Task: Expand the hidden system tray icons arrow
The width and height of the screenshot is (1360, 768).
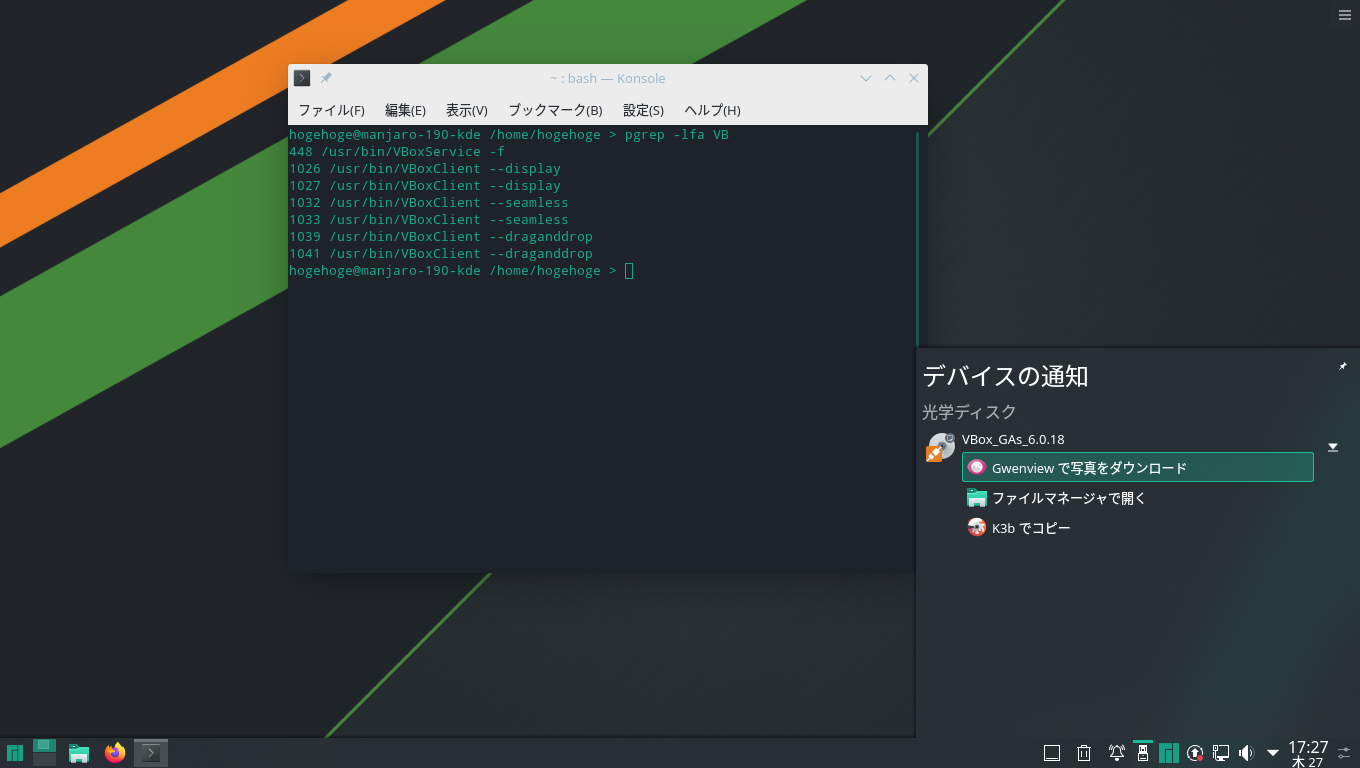Action: 1272,752
